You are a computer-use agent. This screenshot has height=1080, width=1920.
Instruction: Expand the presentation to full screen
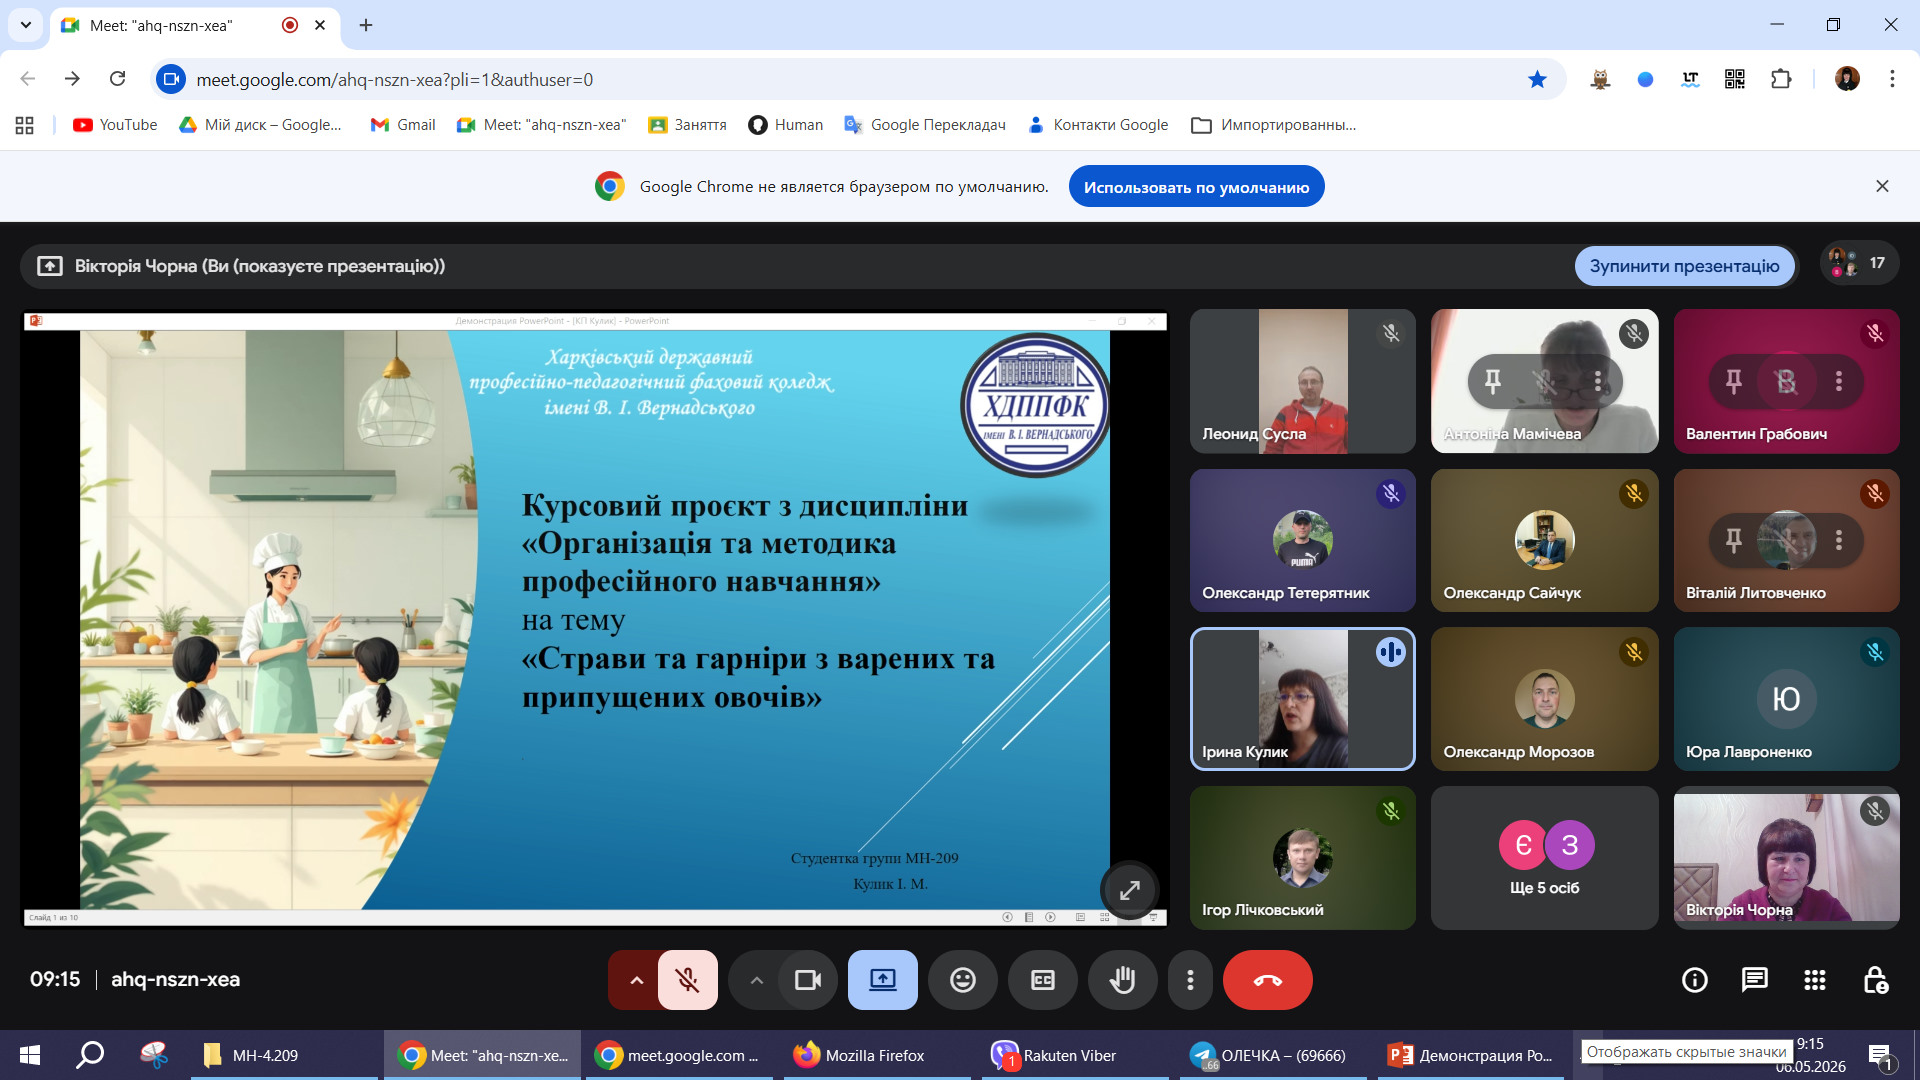point(1130,890)
